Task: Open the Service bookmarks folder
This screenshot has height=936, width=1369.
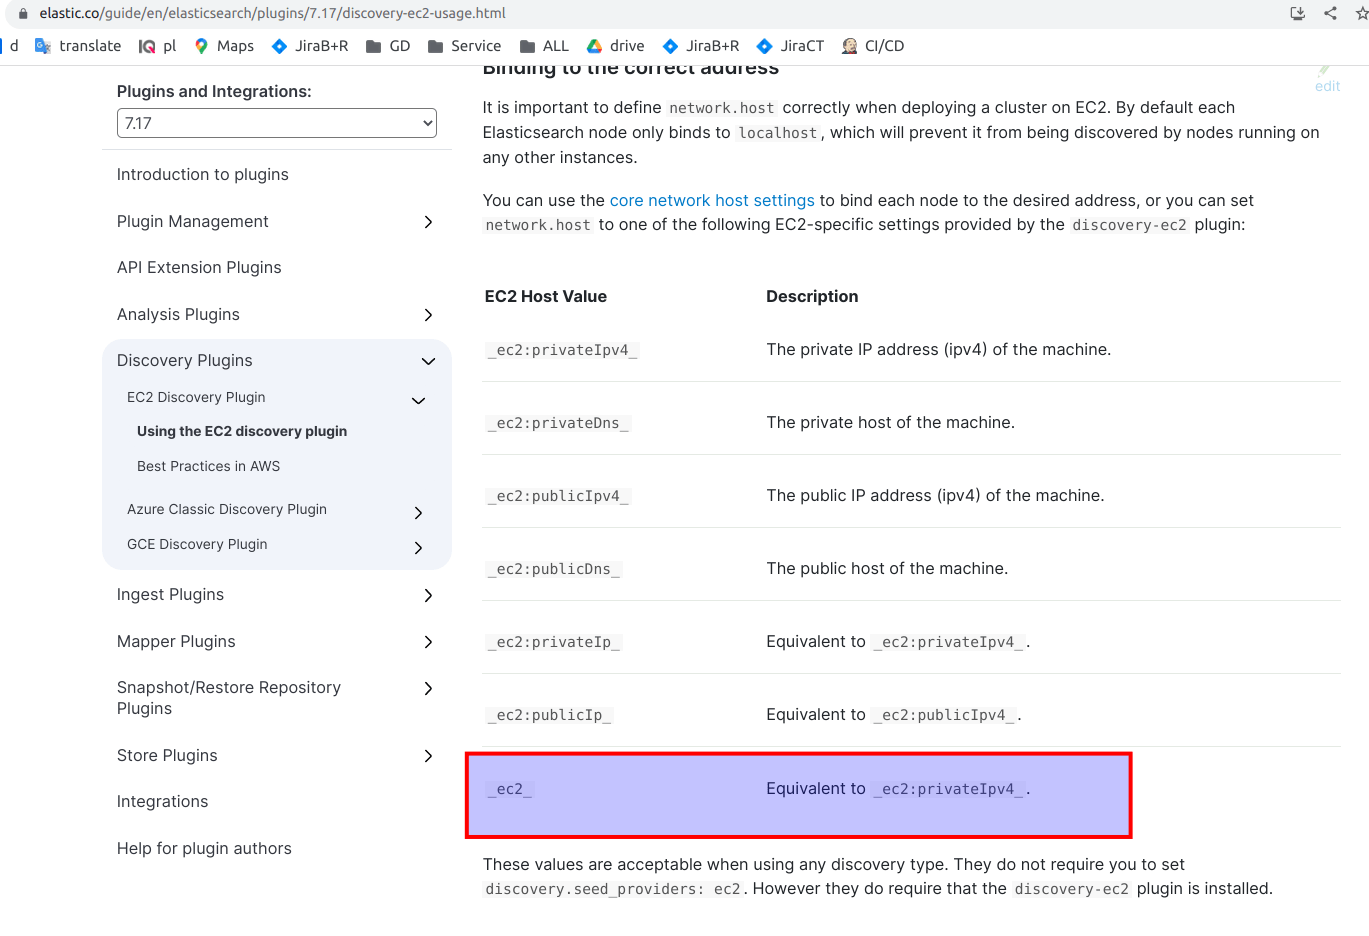Action: [464, 45]
